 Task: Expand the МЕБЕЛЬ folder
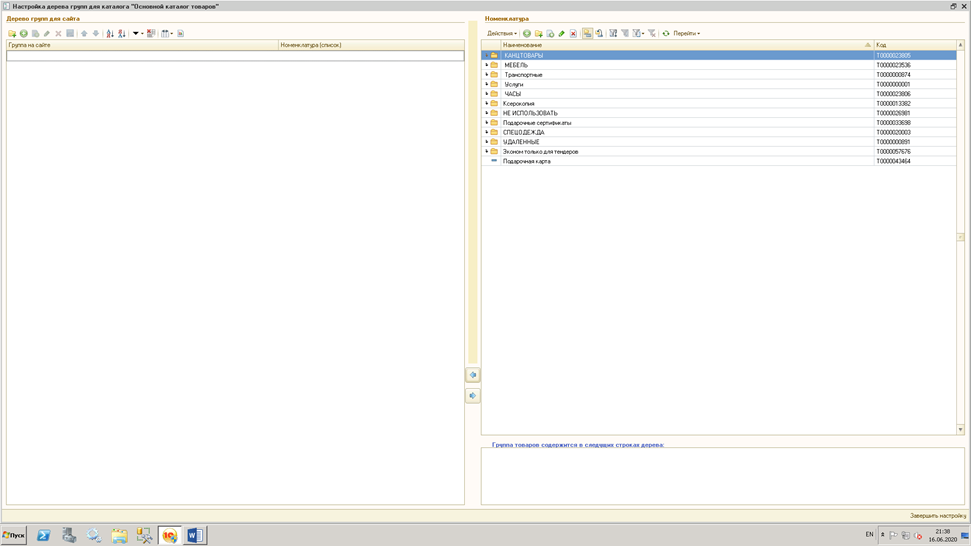click(487, 65)
